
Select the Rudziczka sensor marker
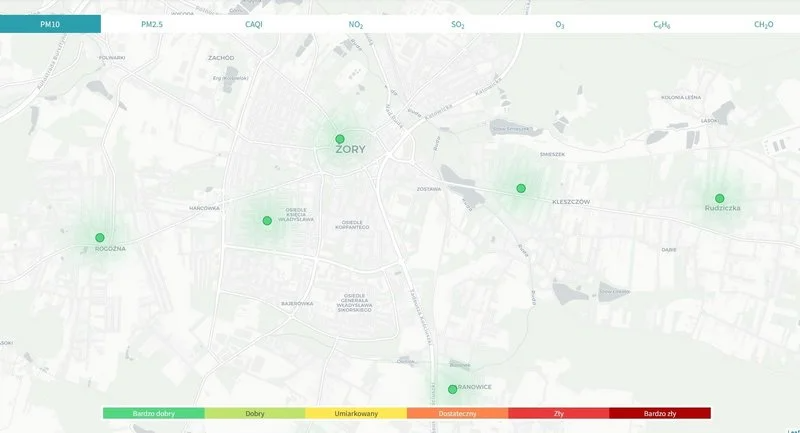(x=719, y=198)
